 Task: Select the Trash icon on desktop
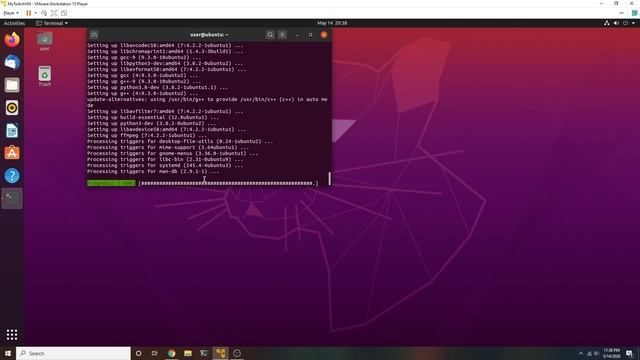tap(44, 76)
